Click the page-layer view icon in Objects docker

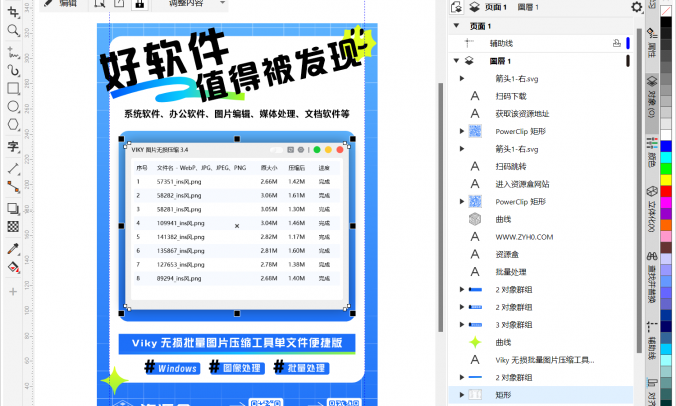[456, 7]
